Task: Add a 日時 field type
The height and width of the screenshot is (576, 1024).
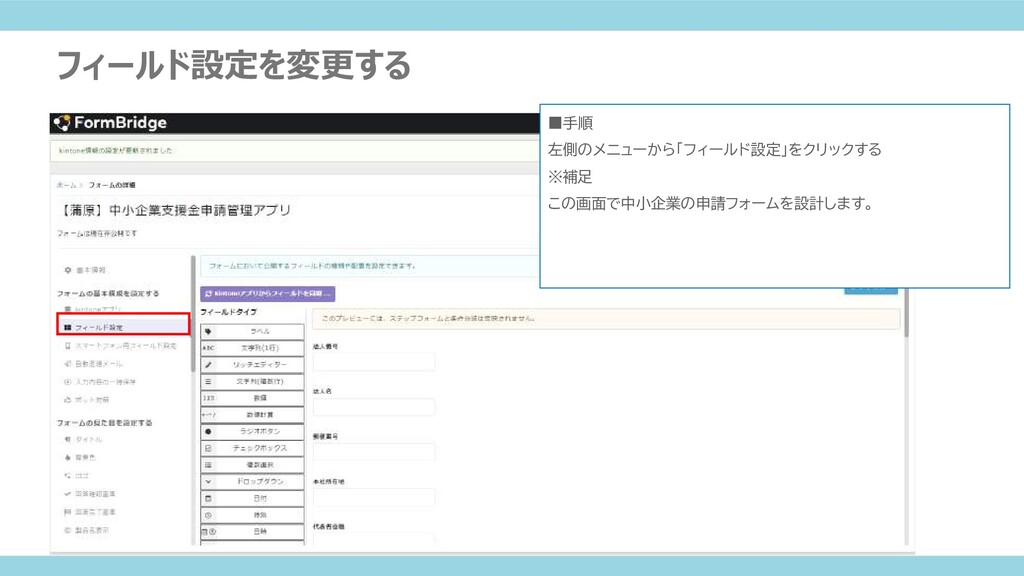Action: coord(252,532)
